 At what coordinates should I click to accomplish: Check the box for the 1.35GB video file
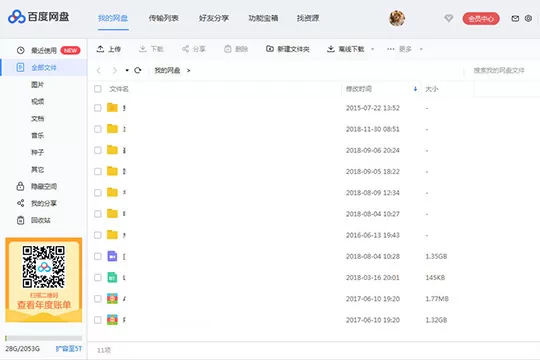click(98, 256)
